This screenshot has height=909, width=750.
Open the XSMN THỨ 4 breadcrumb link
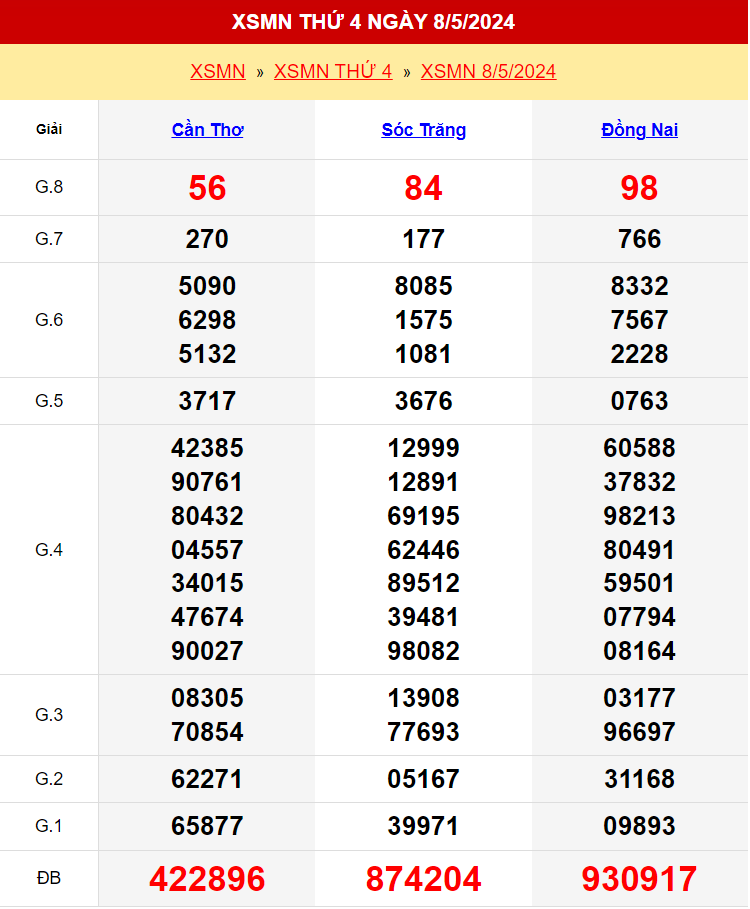333,71
